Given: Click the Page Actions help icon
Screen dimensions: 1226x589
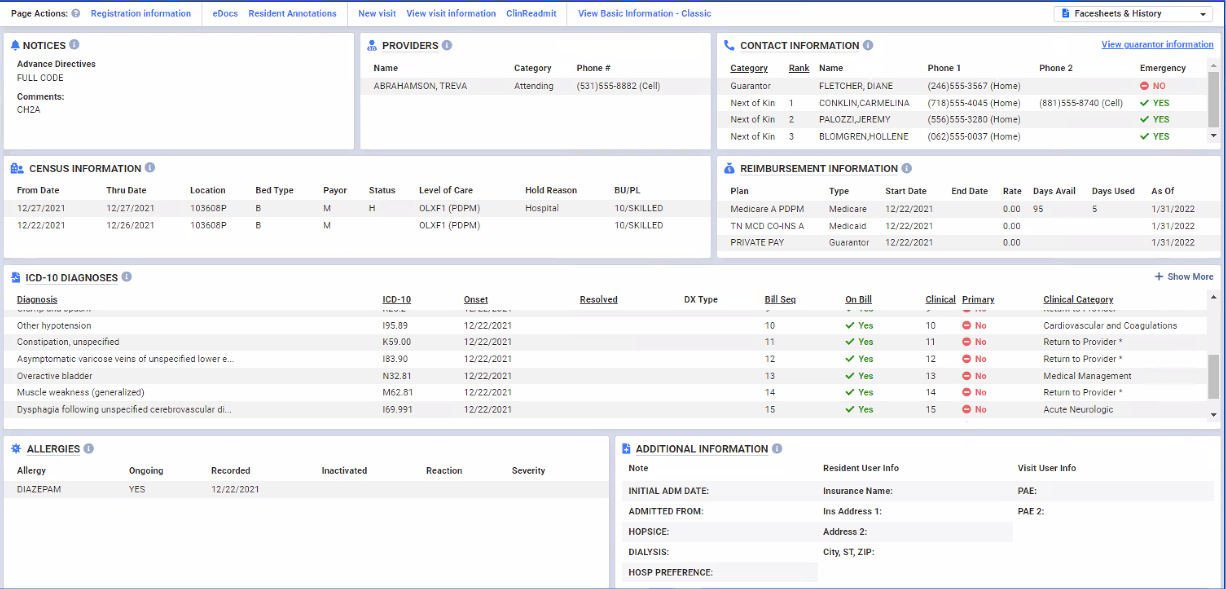Looking at the screenshot, I should coord(76,14).
